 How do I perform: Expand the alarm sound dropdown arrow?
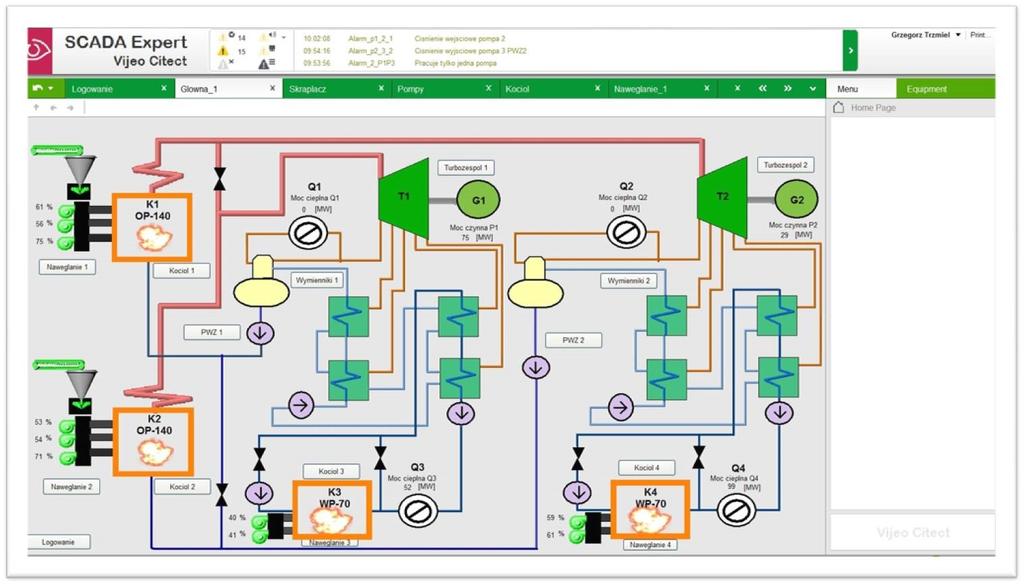(x=283, y=38)
